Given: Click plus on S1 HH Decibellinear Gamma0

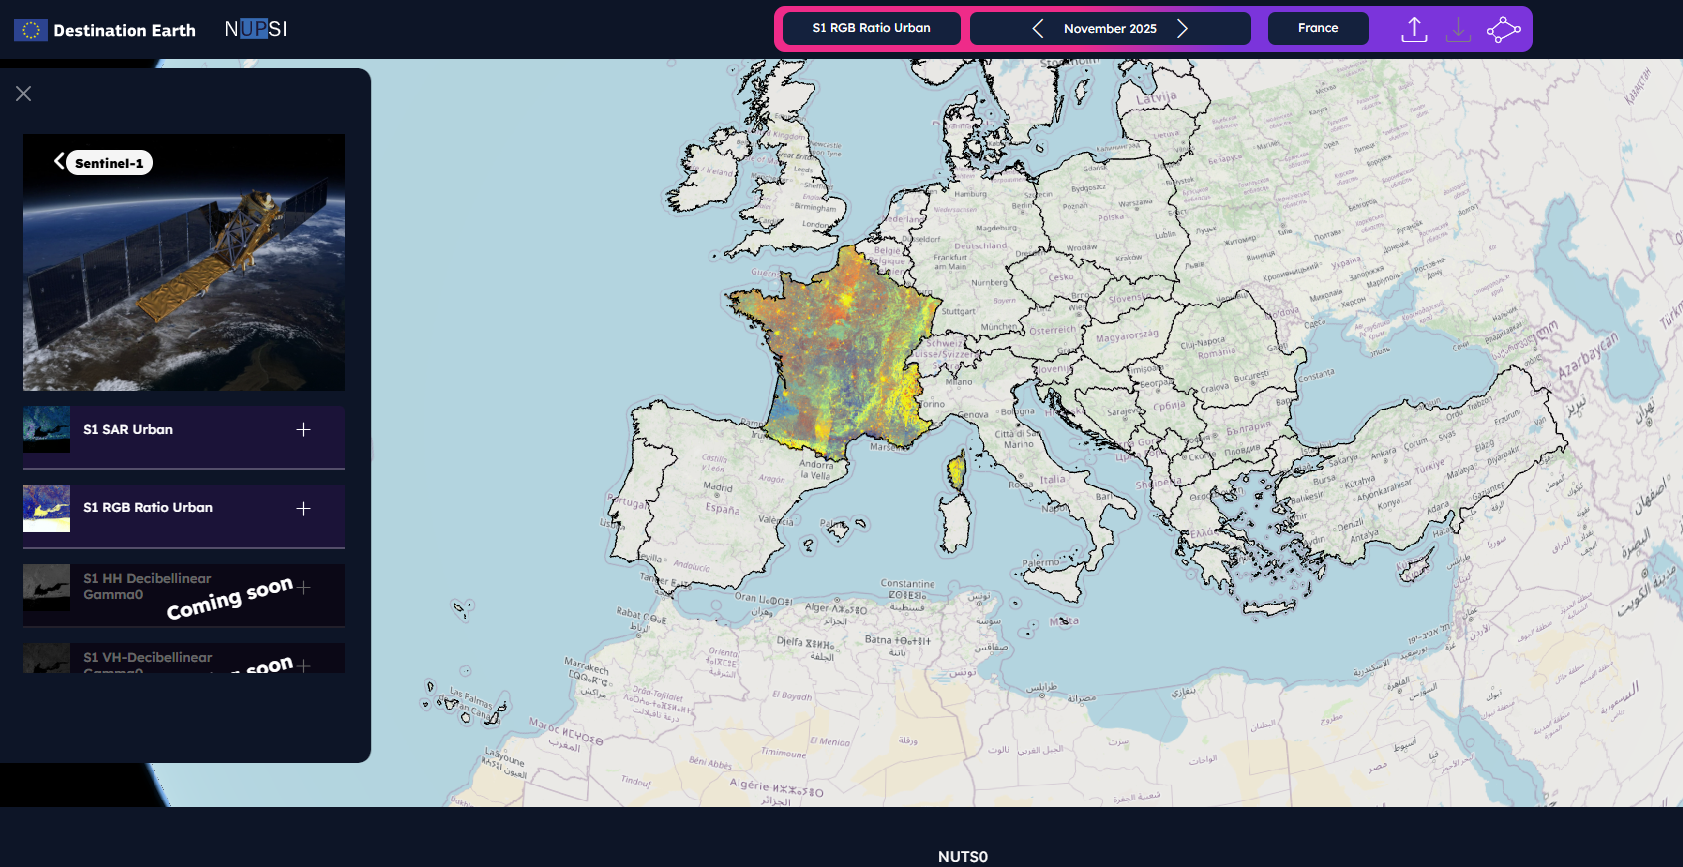Looking at the screenshot, I should click(x=304, y=587).
